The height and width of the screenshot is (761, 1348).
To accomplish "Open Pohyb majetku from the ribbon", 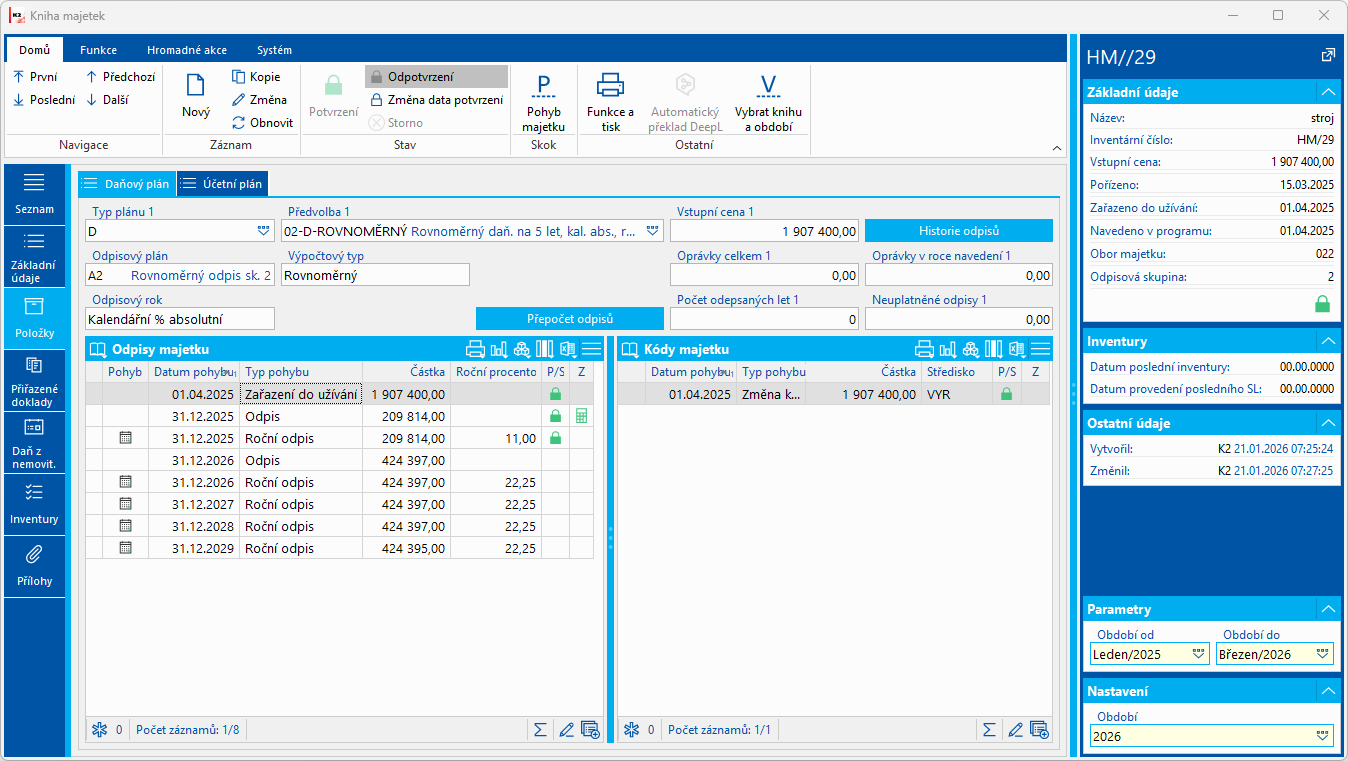I will tap(543, 103).
